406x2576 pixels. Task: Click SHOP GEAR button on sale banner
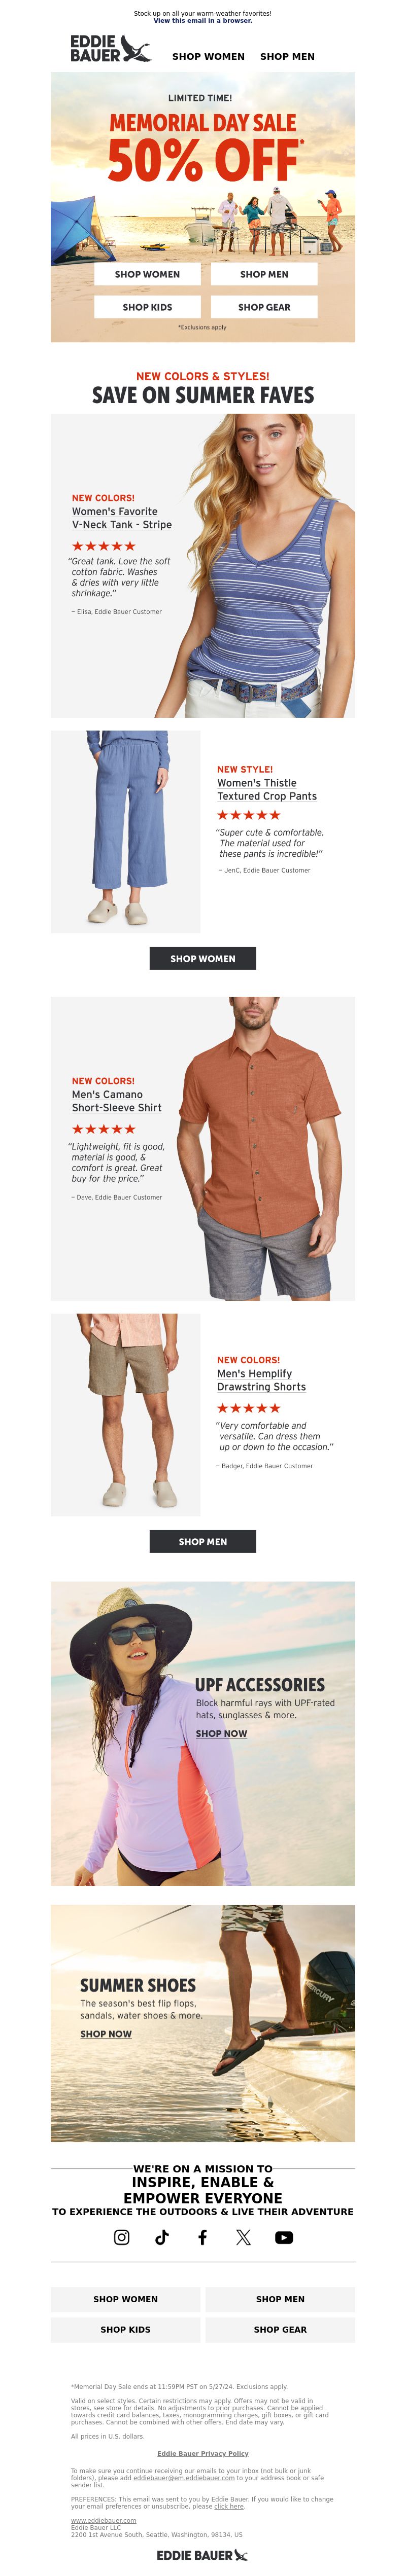[264, 307]
